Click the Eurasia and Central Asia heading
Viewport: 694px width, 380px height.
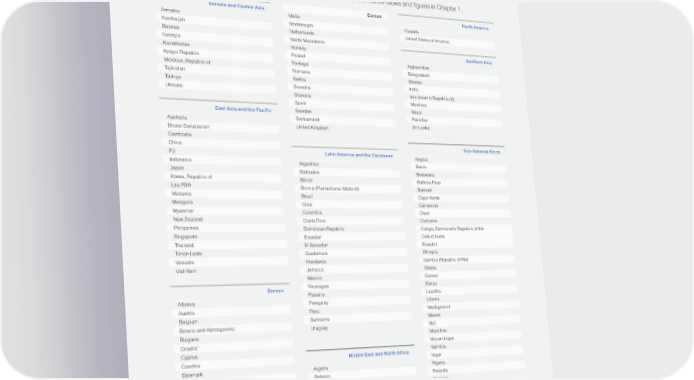236,6
